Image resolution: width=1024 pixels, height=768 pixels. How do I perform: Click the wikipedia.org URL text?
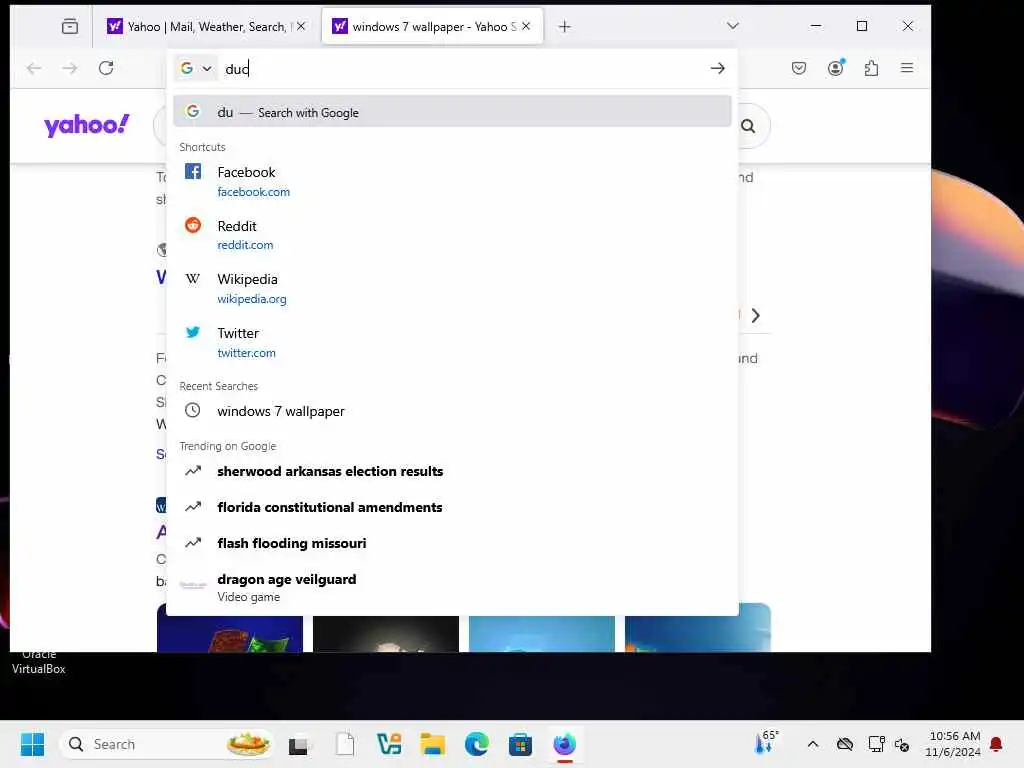pos(251,299)
